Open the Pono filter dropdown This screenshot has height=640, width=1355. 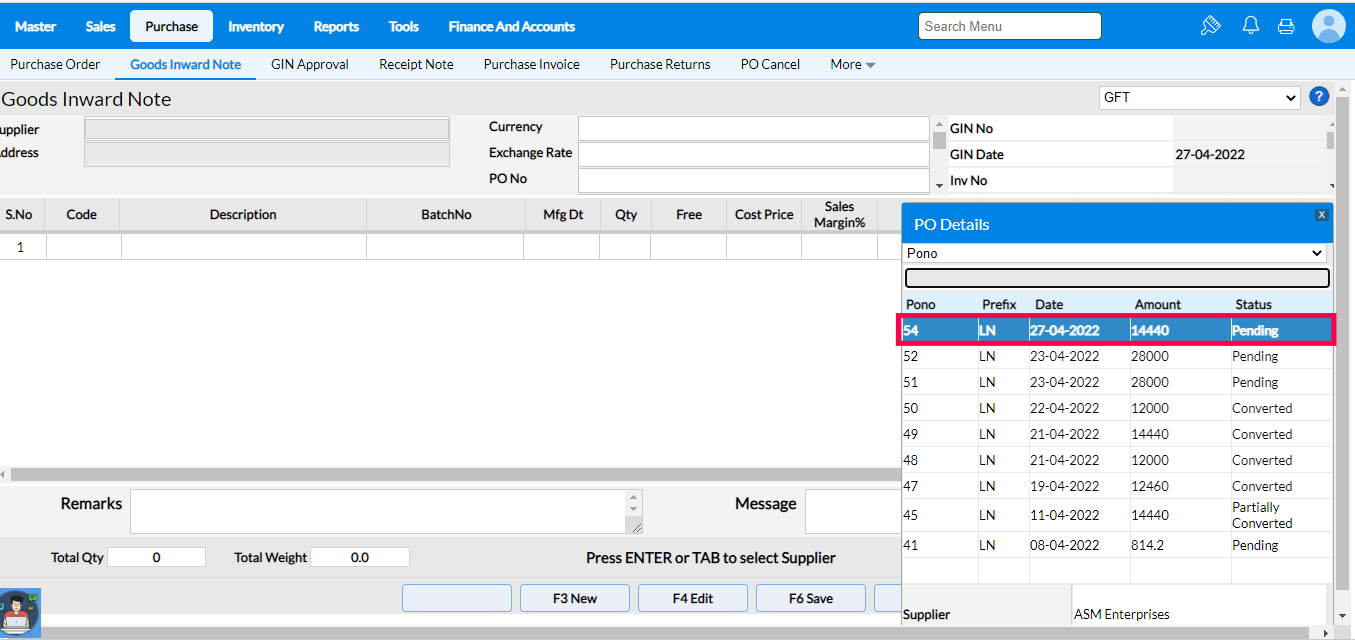click(x=1116, y=254)
